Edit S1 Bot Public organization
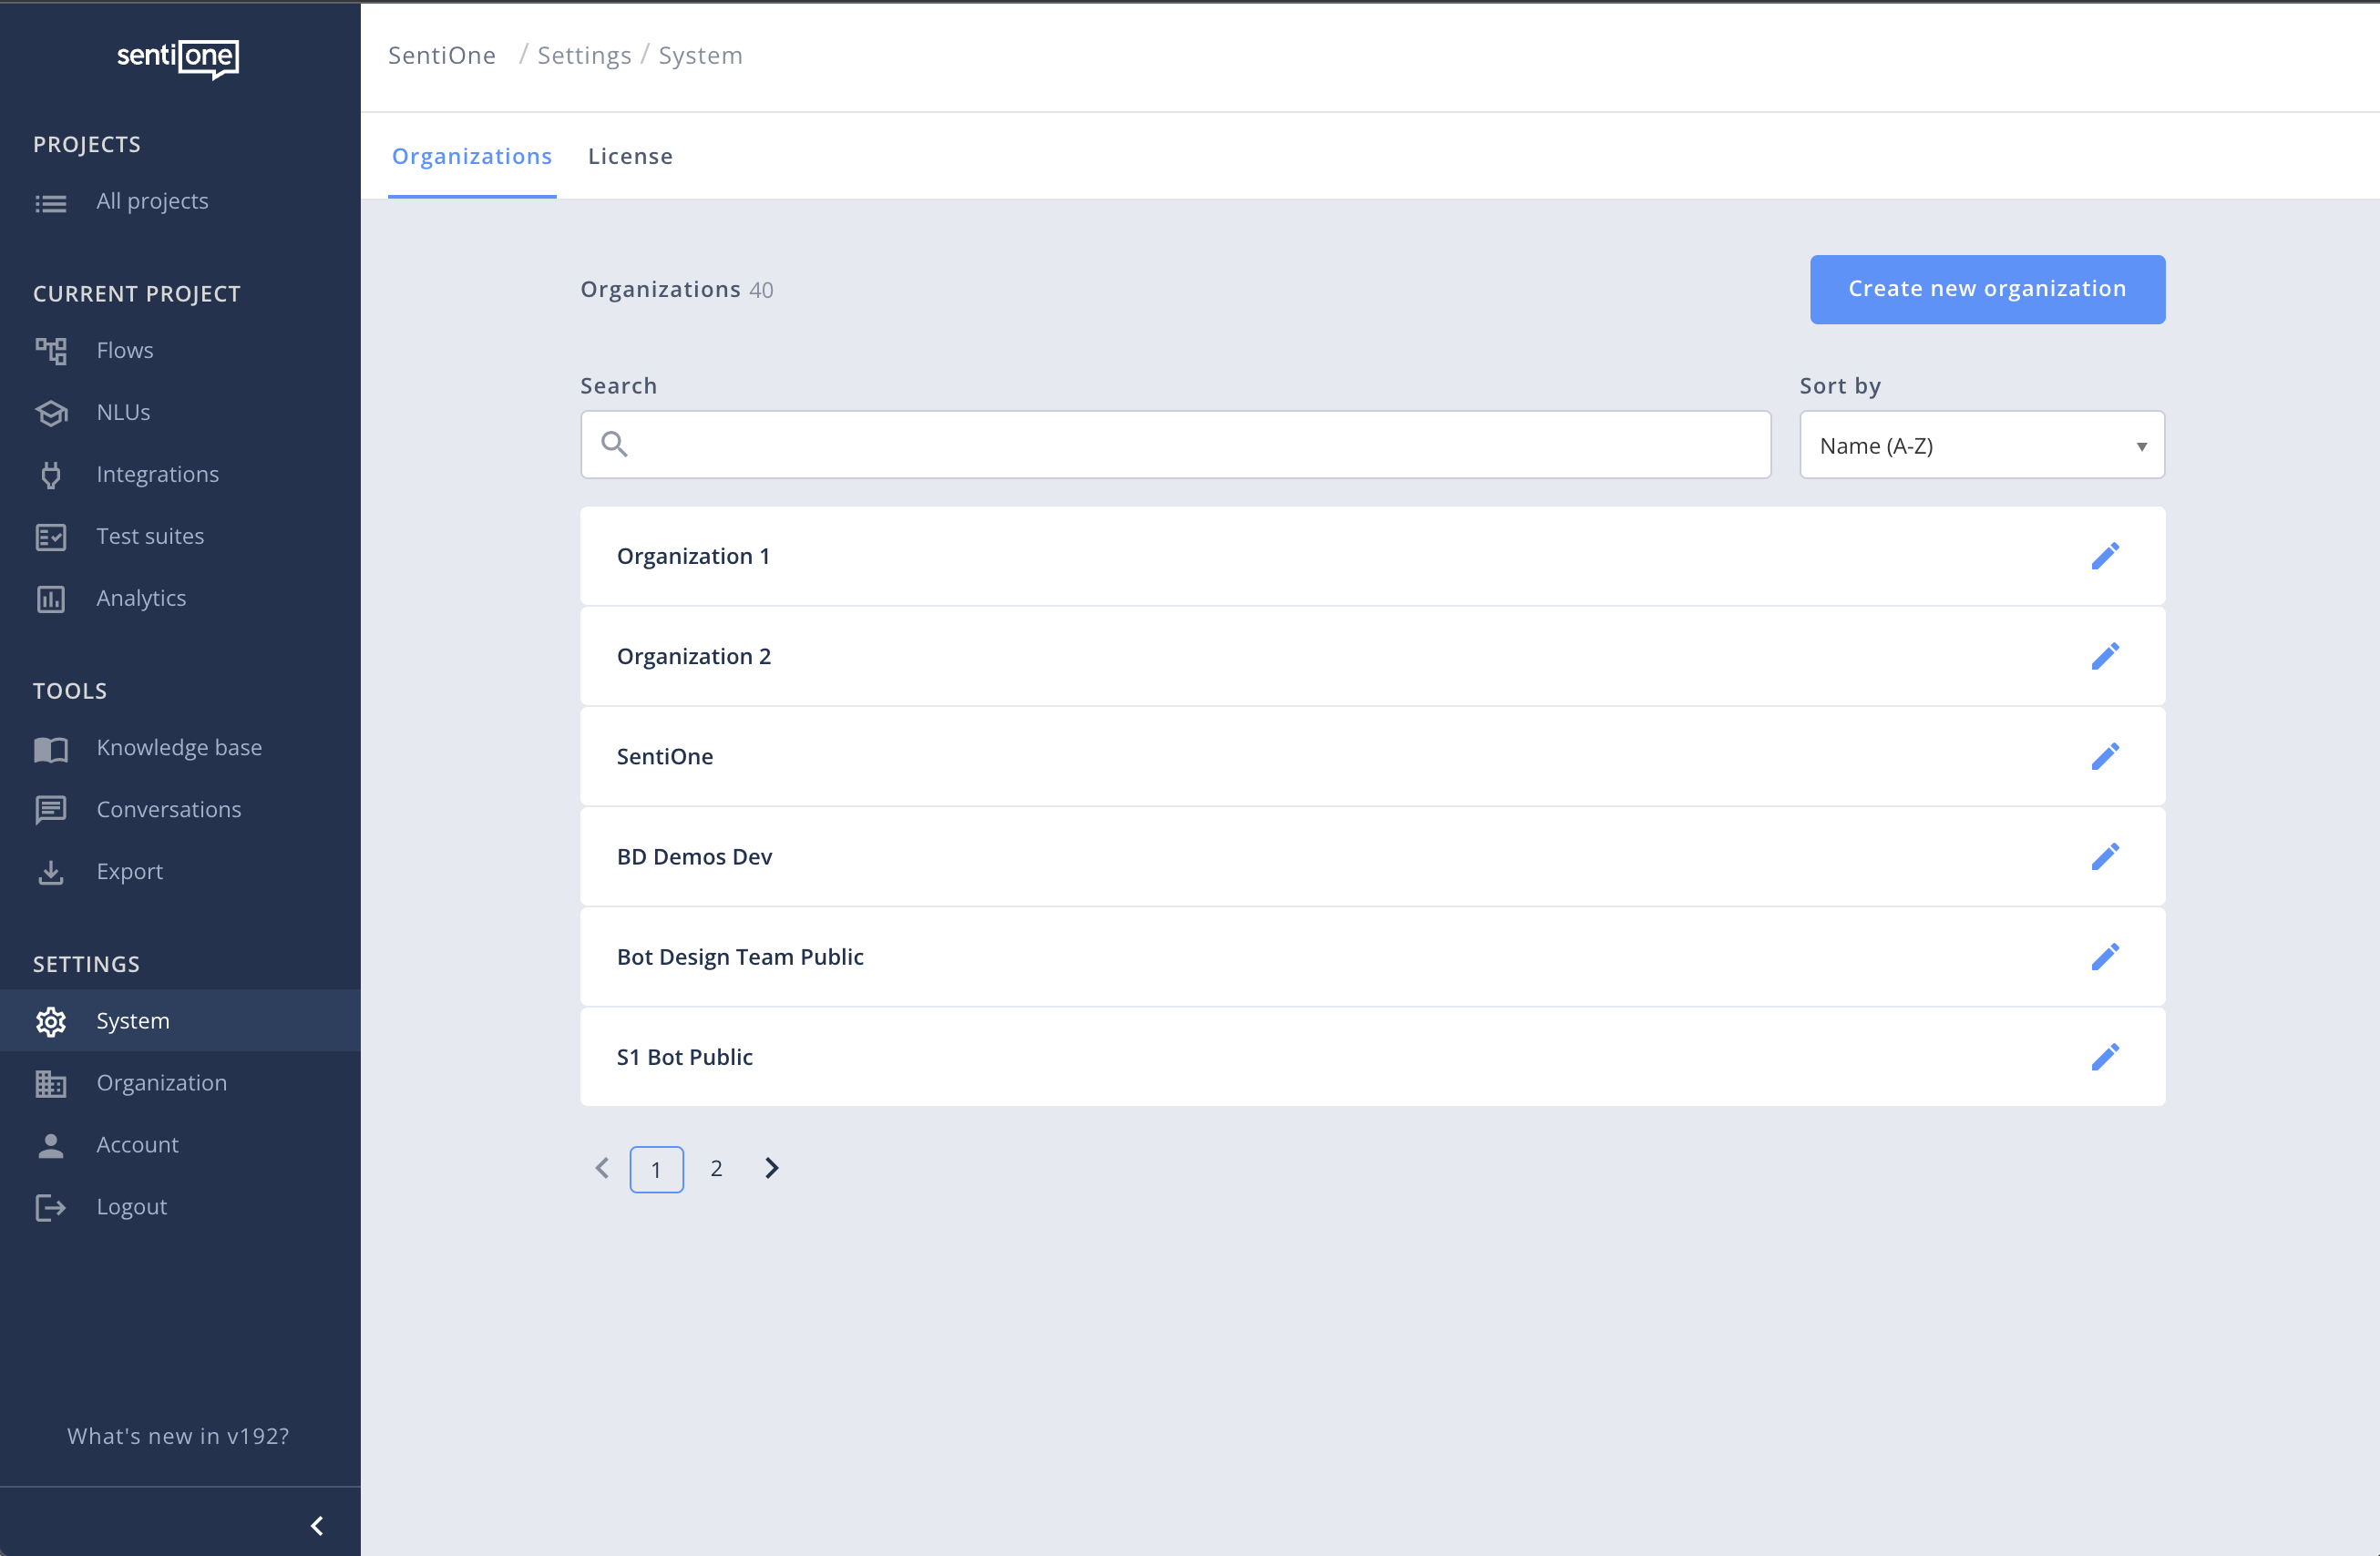Screen dimensions: 2380x1556 2104,1057
